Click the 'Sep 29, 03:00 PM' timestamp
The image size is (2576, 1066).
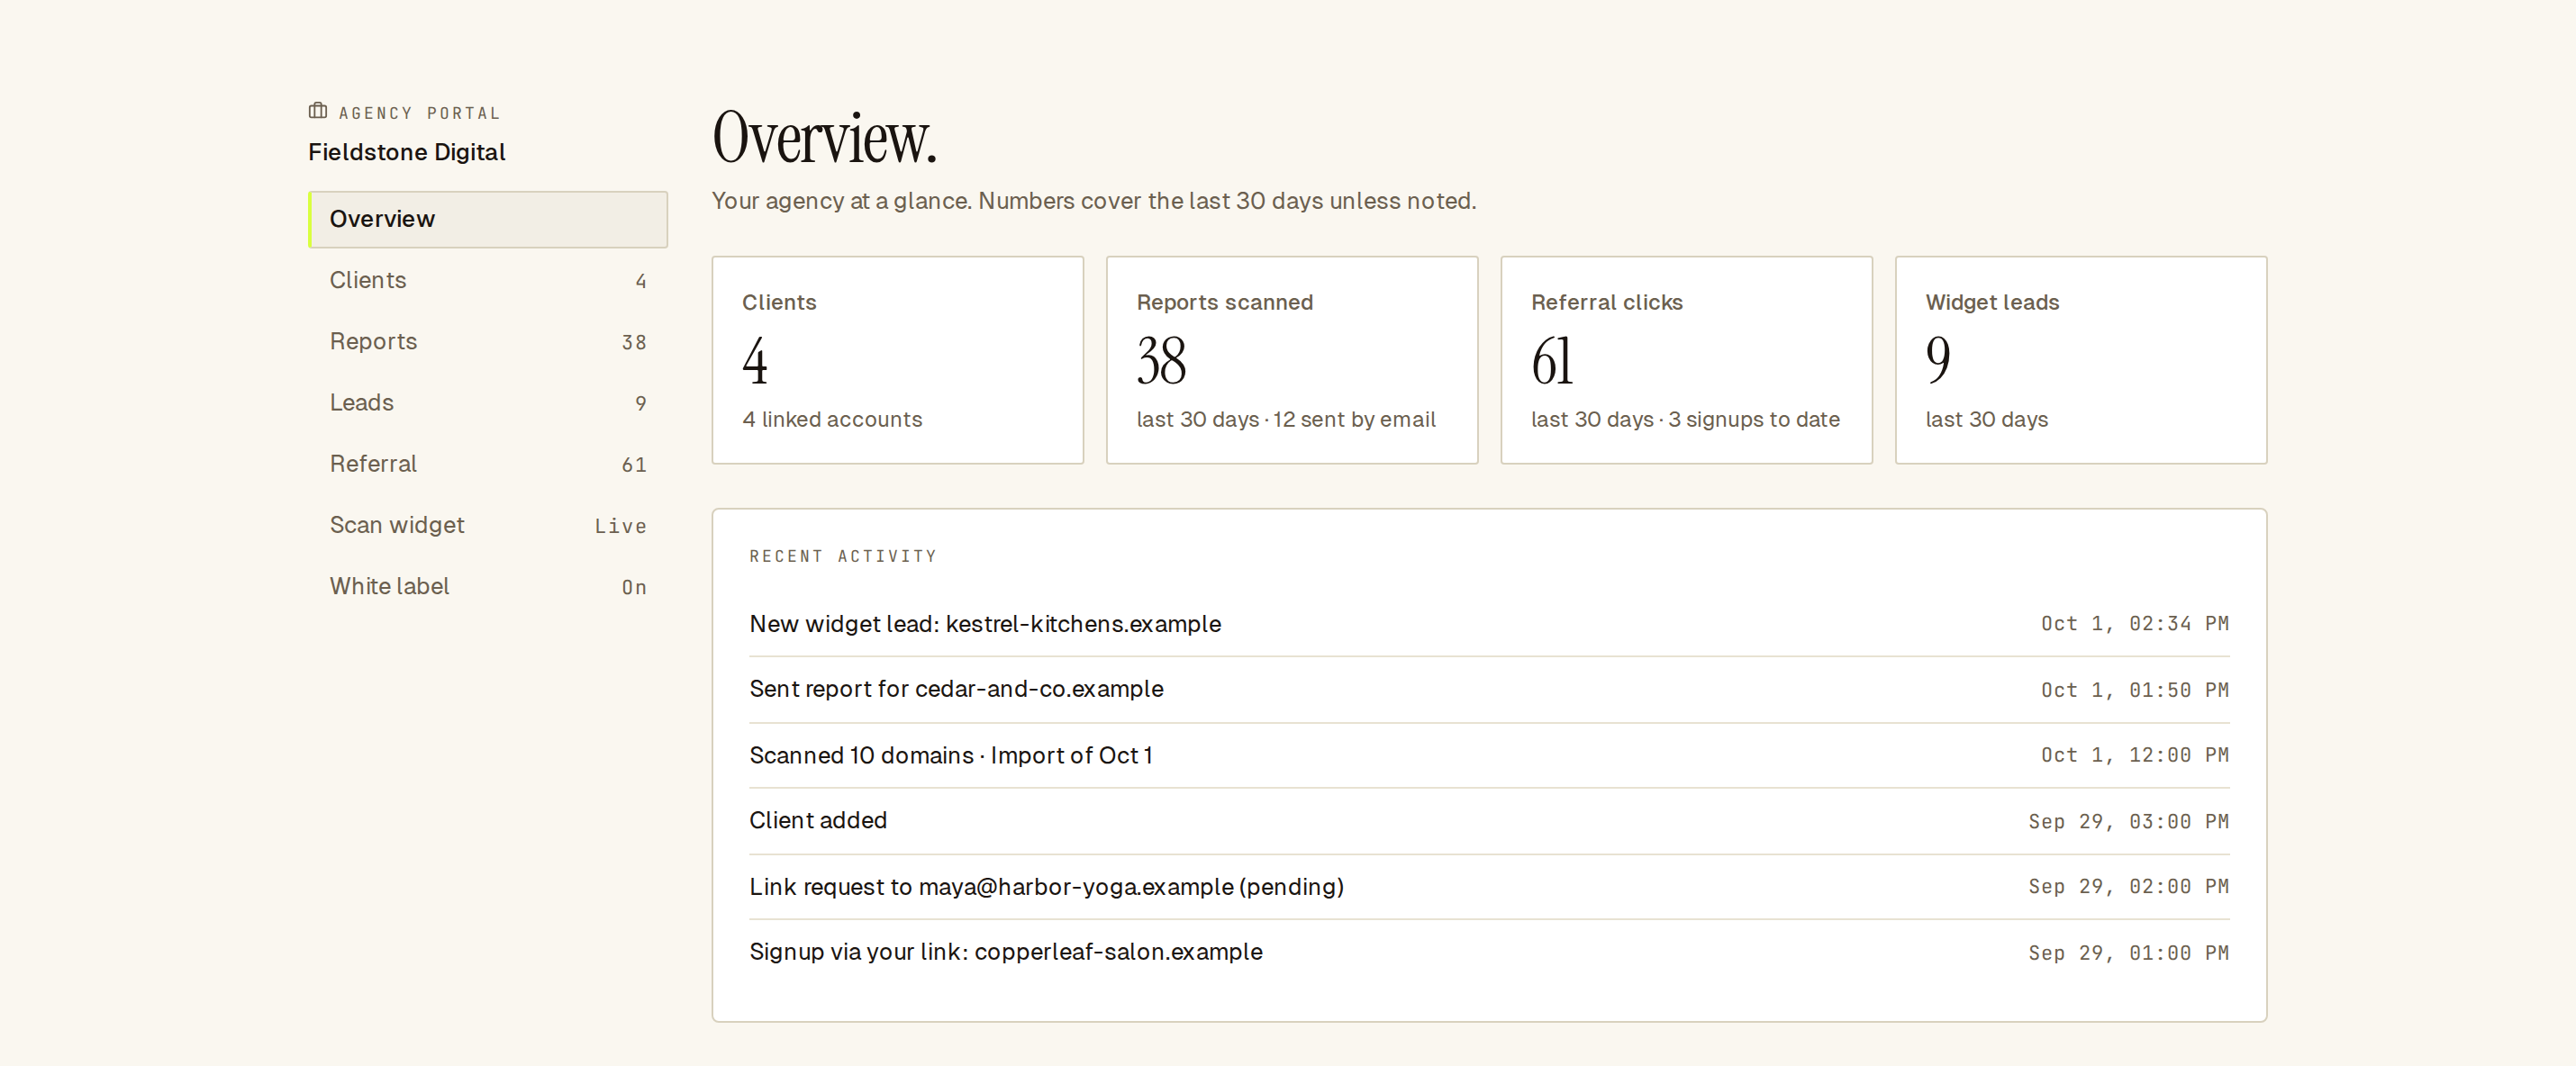[2129, 821]
